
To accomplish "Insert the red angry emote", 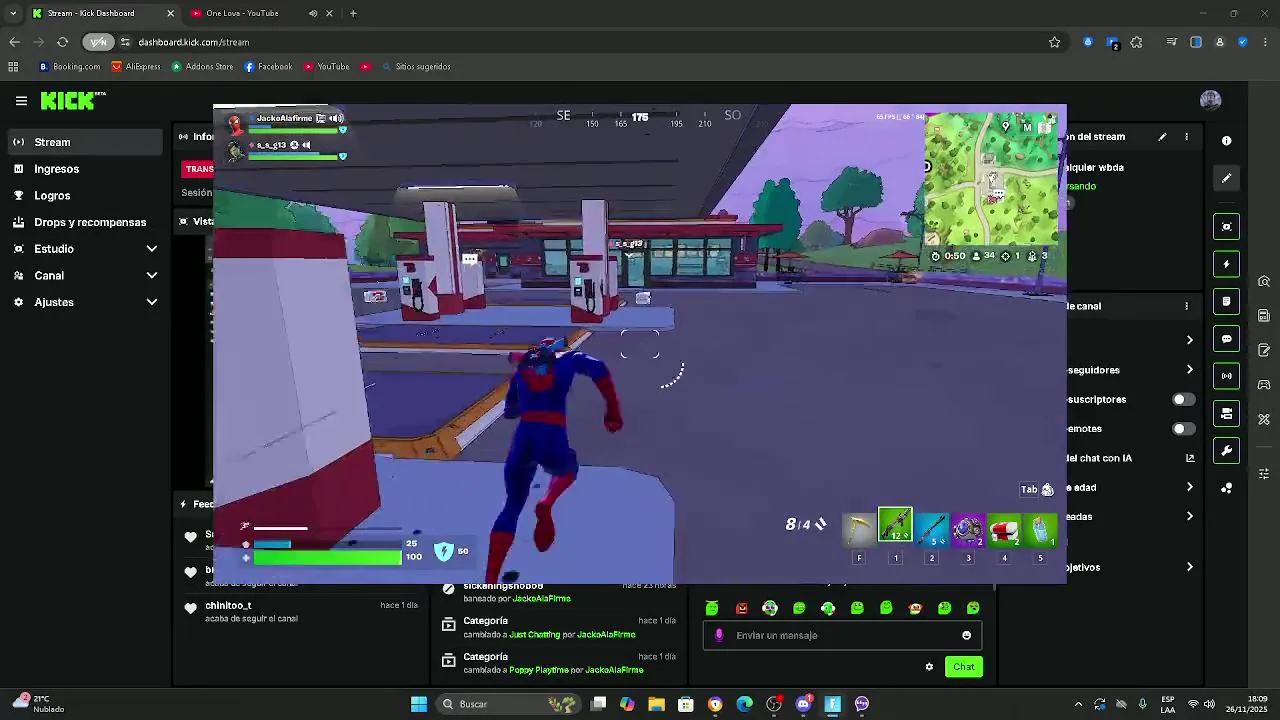I will click(741, 608).
